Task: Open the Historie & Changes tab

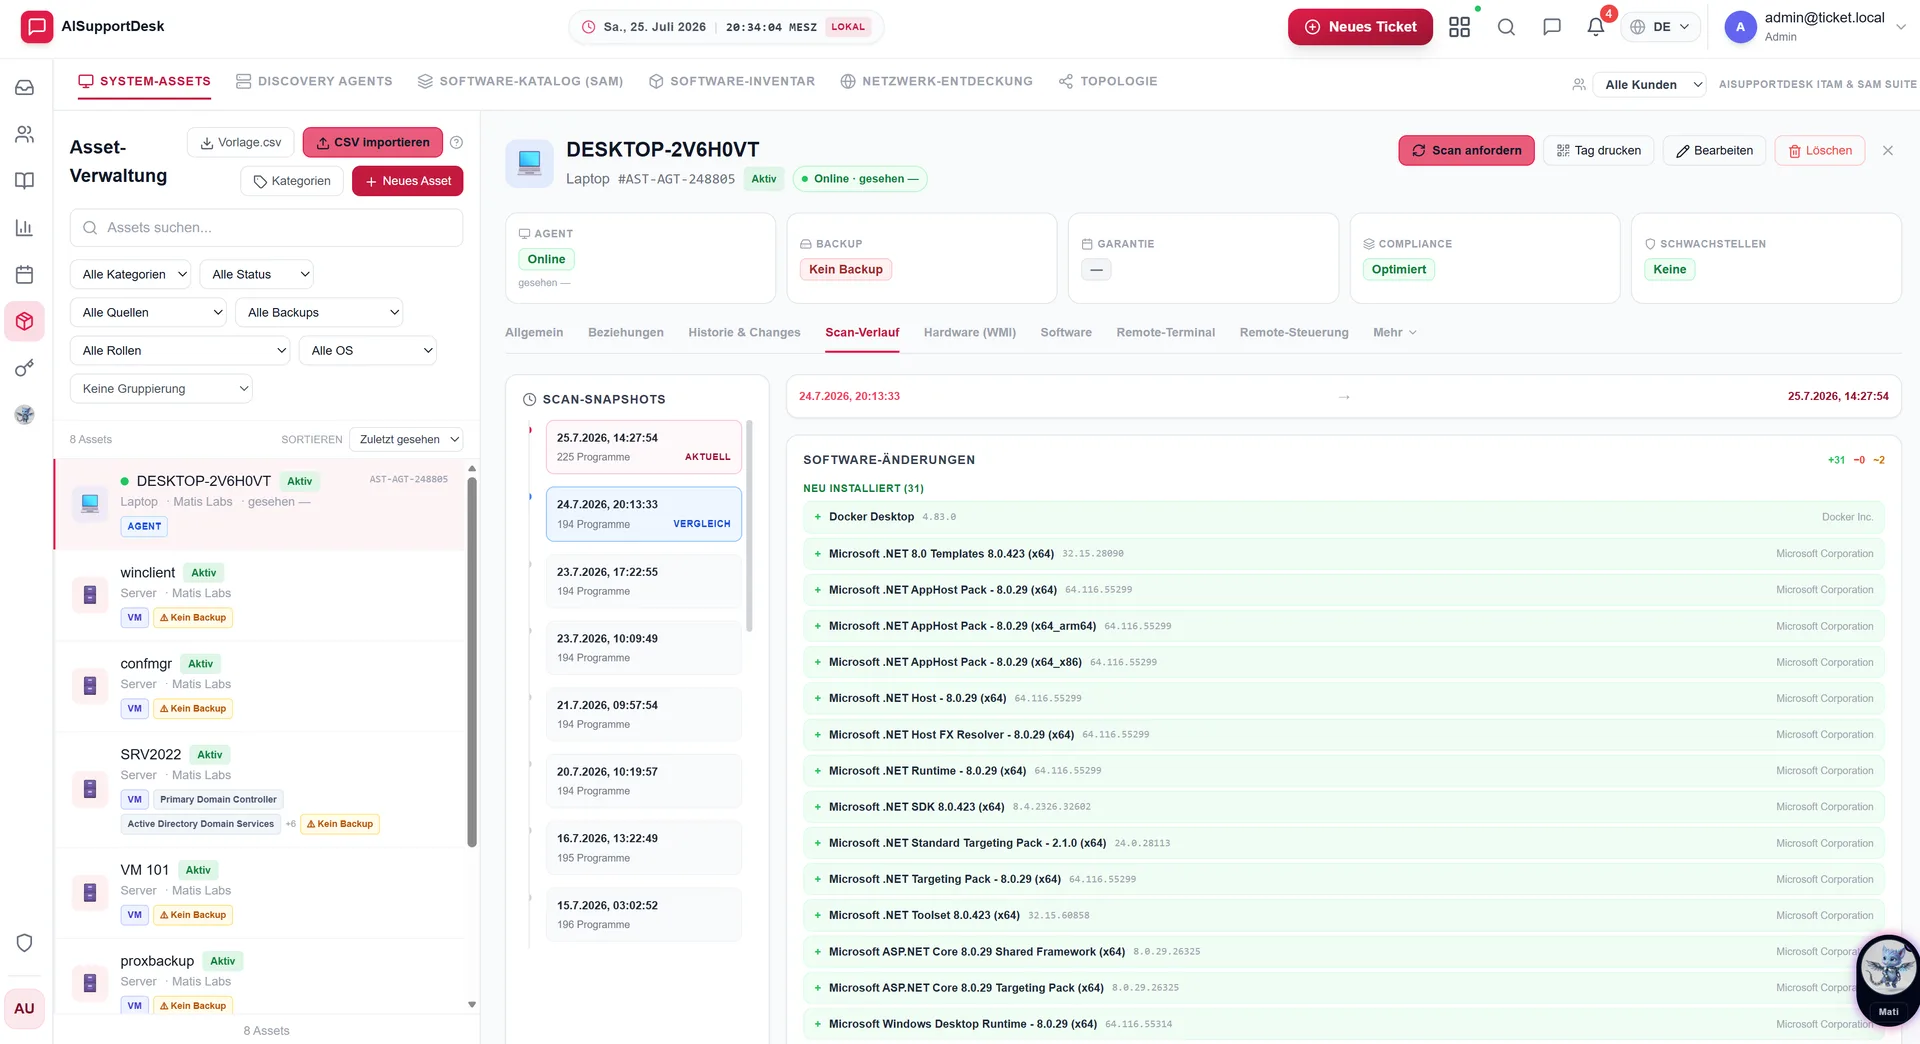Action: pos(744,332)
